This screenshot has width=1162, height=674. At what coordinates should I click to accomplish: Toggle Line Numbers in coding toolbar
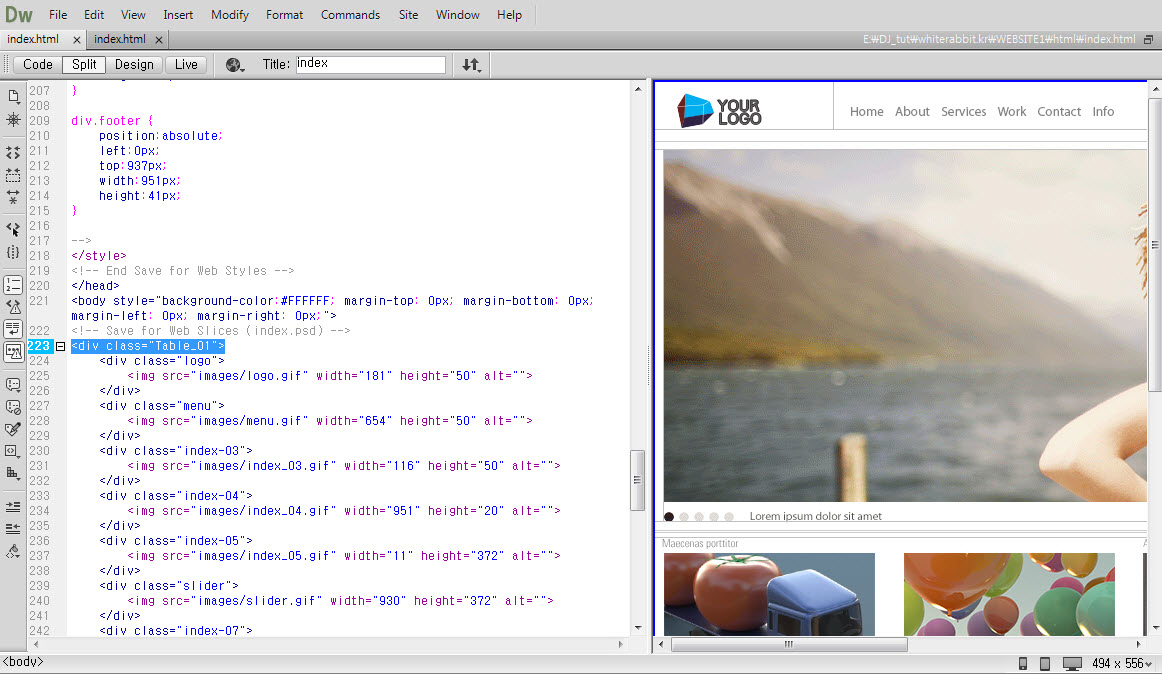[13, 285]
